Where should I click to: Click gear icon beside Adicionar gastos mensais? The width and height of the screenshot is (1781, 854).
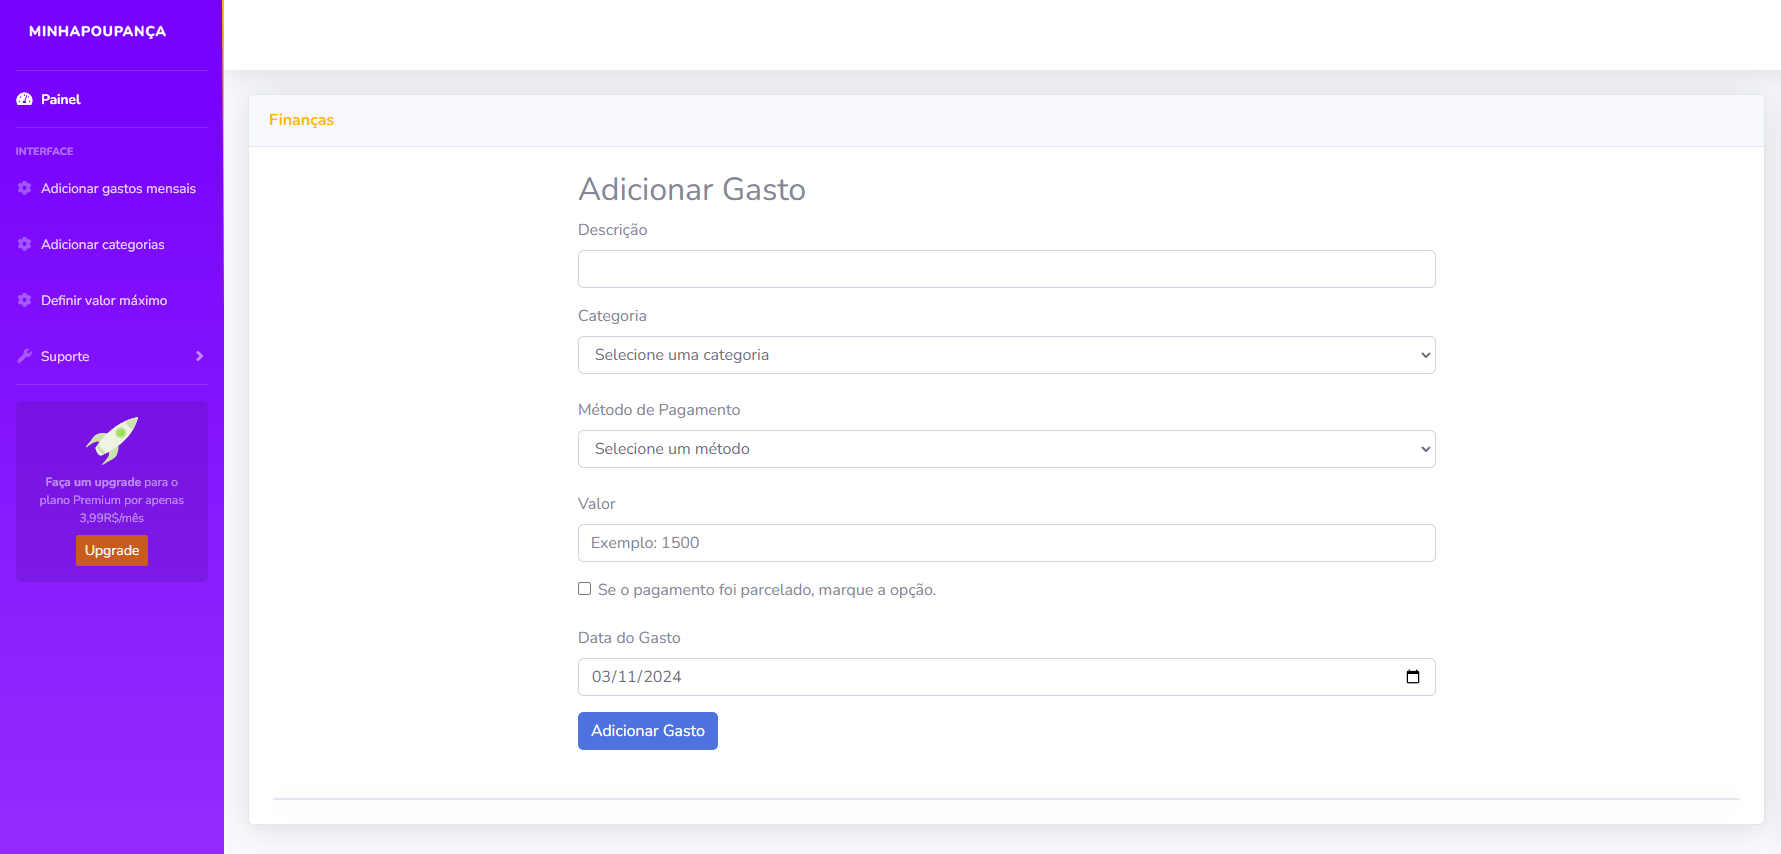[25, 188]
